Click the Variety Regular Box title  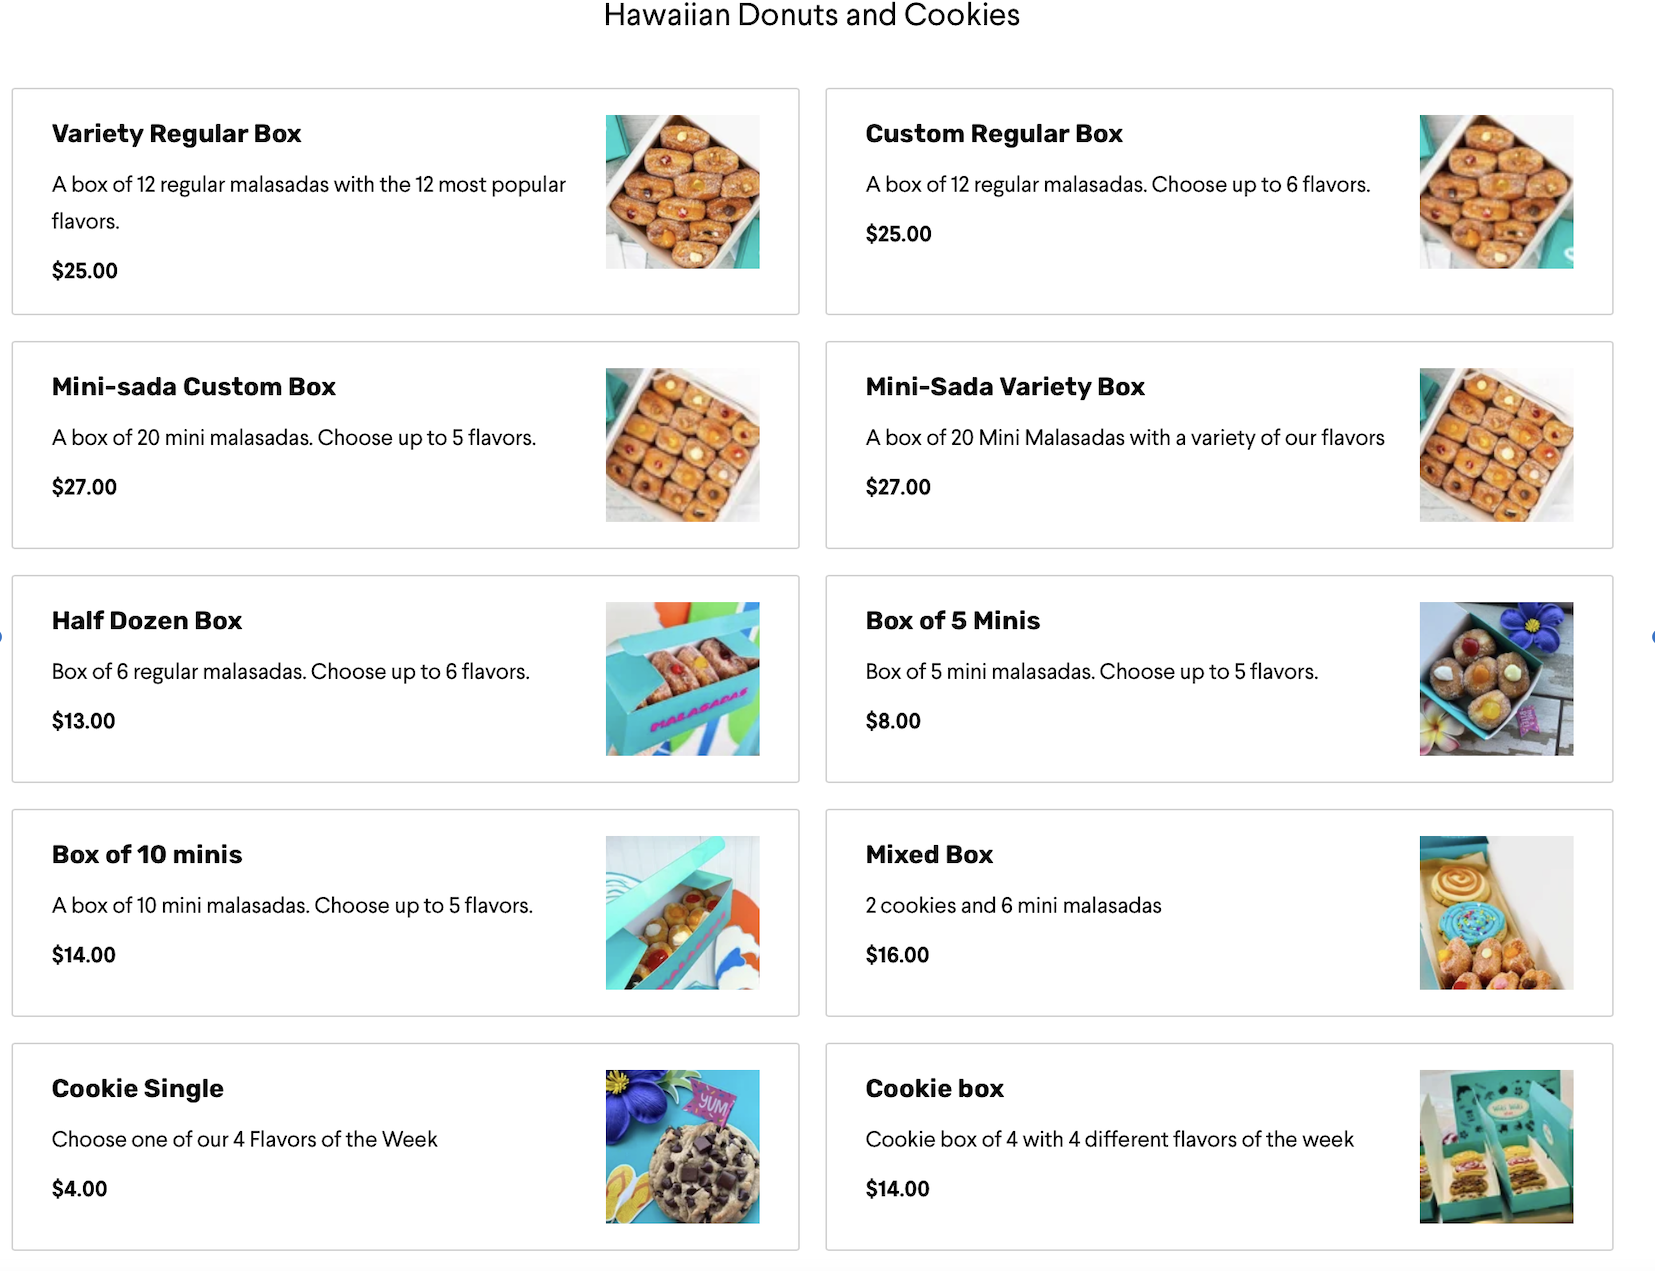pos(176,134)
